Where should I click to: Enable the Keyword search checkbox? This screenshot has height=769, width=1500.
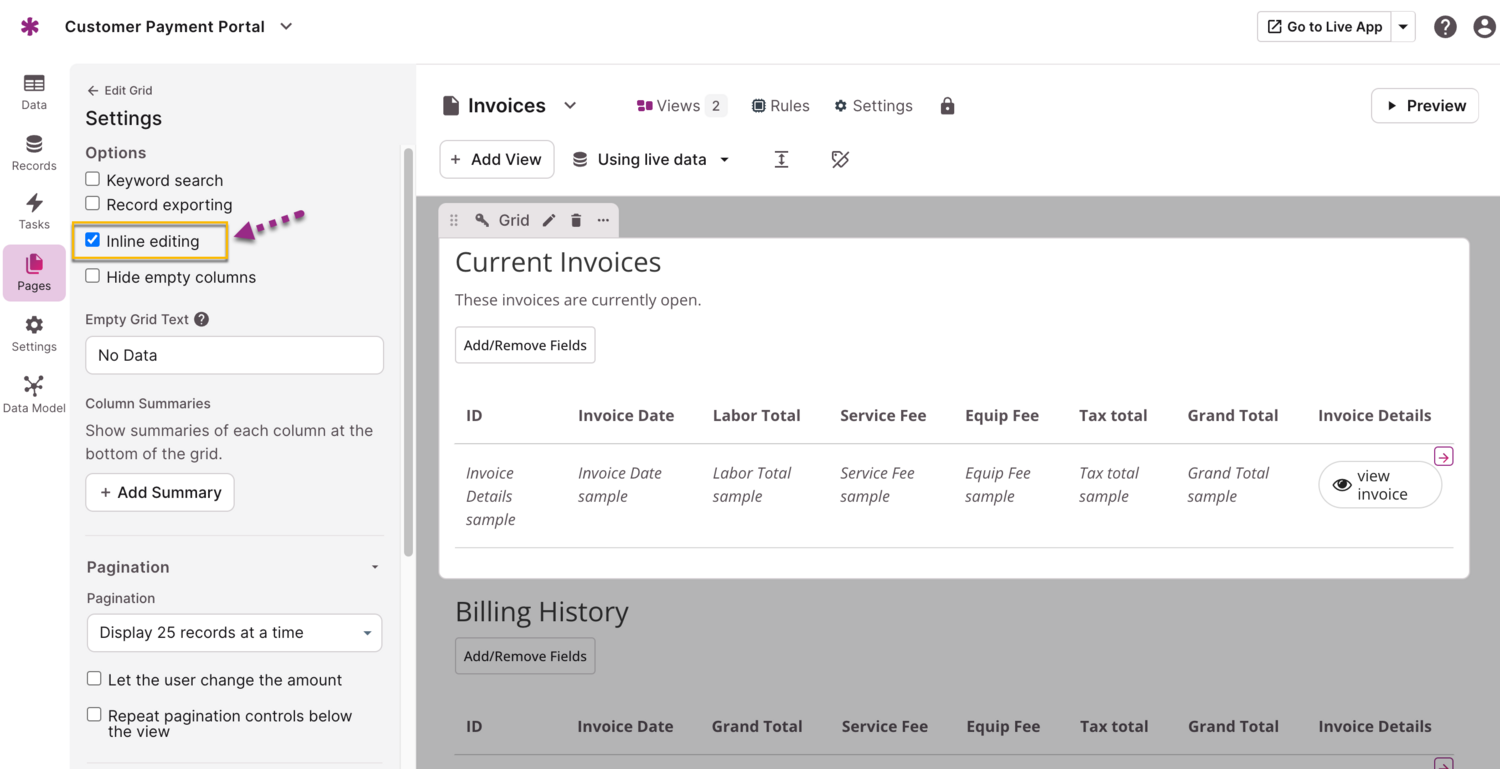pos(93,179)
